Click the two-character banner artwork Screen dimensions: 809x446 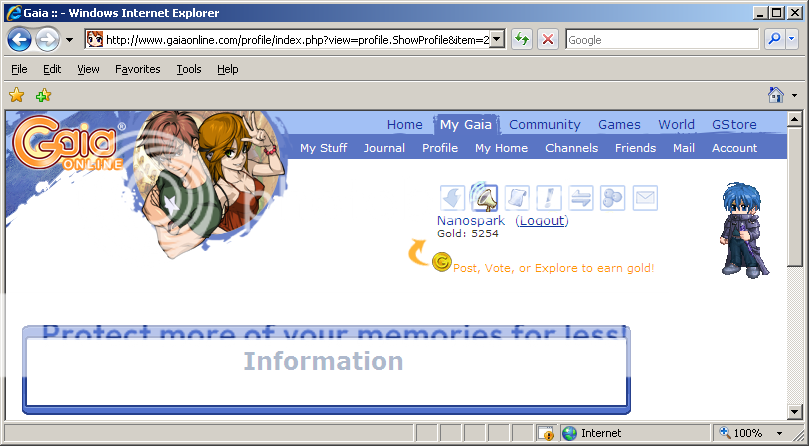click(x=209, y=183)
